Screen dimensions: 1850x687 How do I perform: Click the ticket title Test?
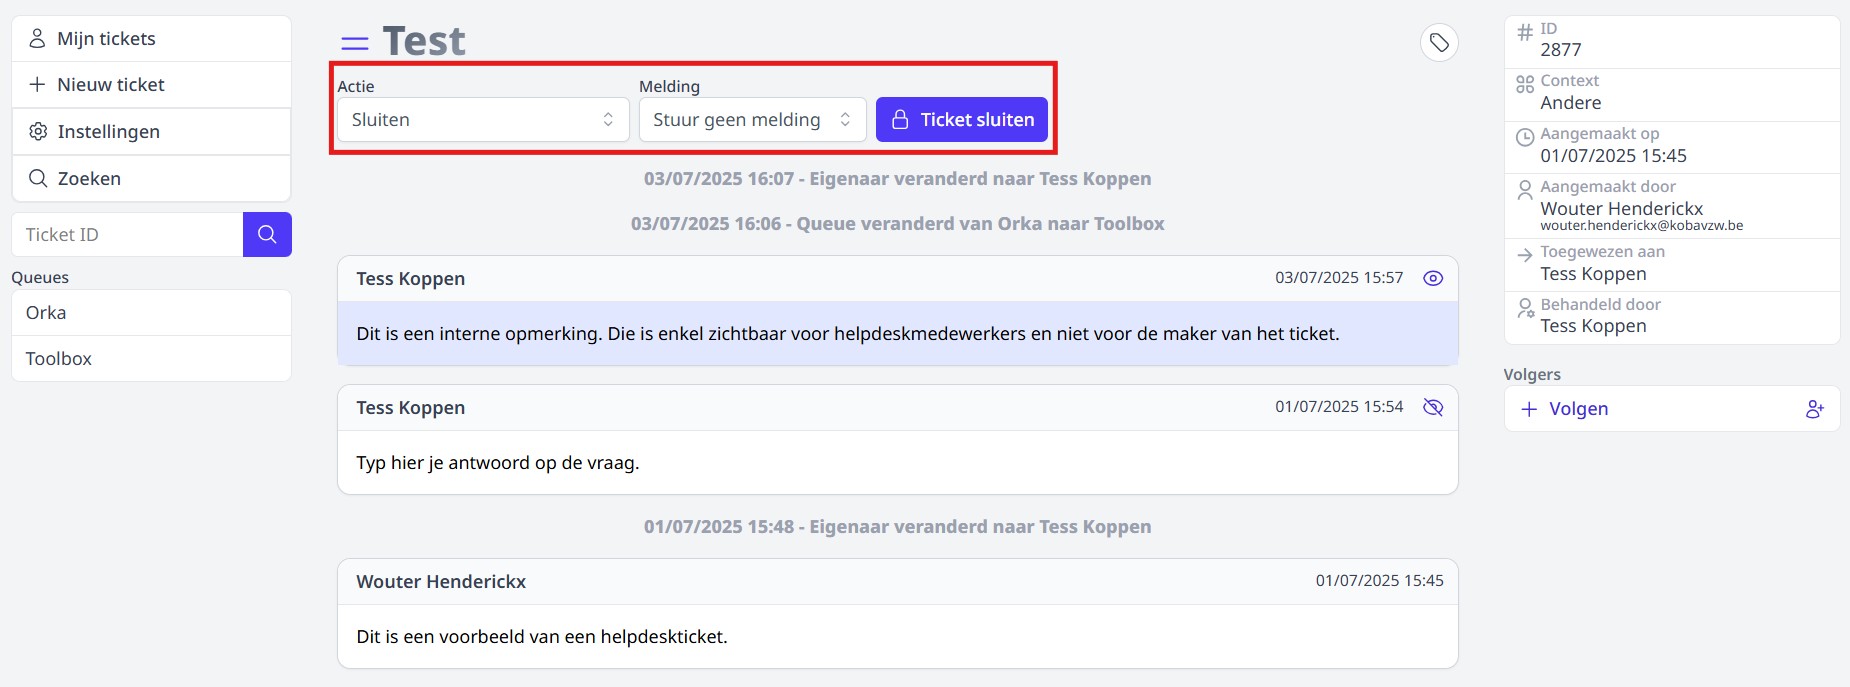point(424,42)
